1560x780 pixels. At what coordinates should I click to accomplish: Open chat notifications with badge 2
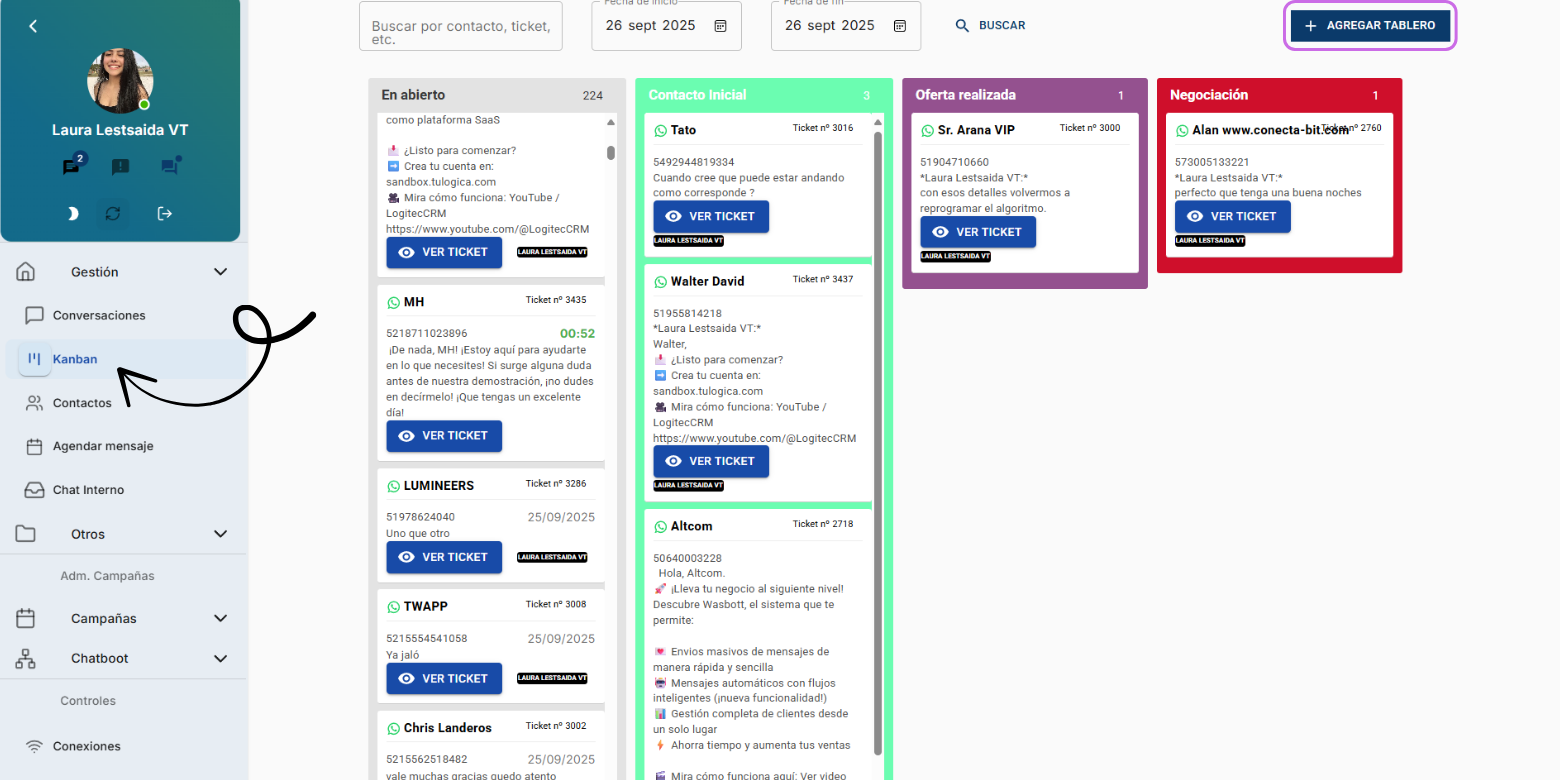pos(72,166)
